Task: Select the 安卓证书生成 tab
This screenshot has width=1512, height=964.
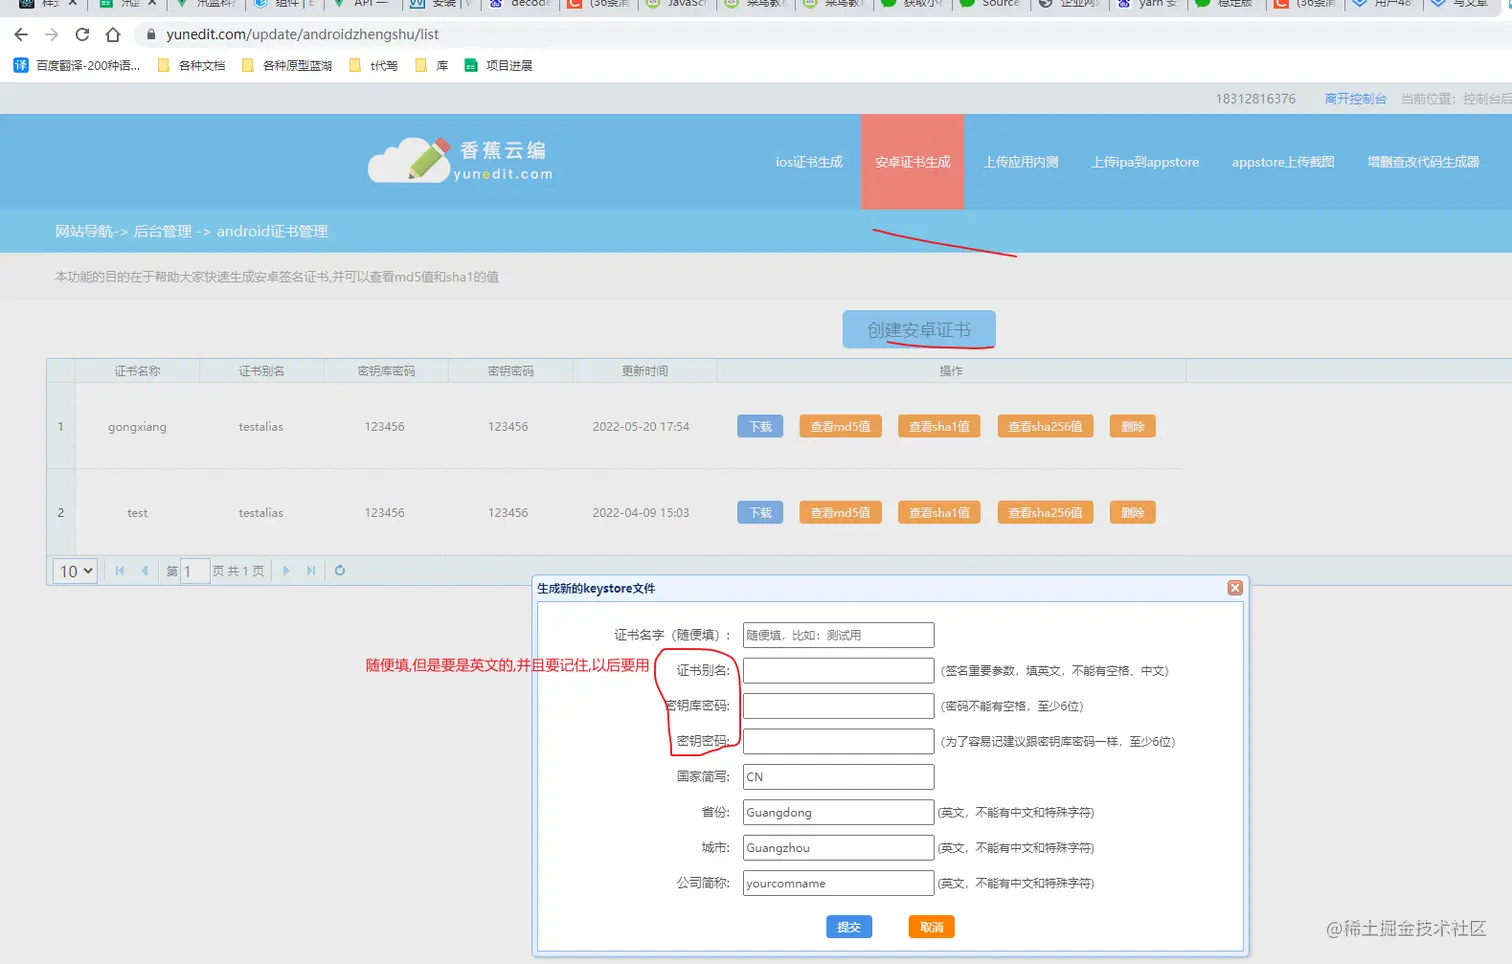Action: 913,162
